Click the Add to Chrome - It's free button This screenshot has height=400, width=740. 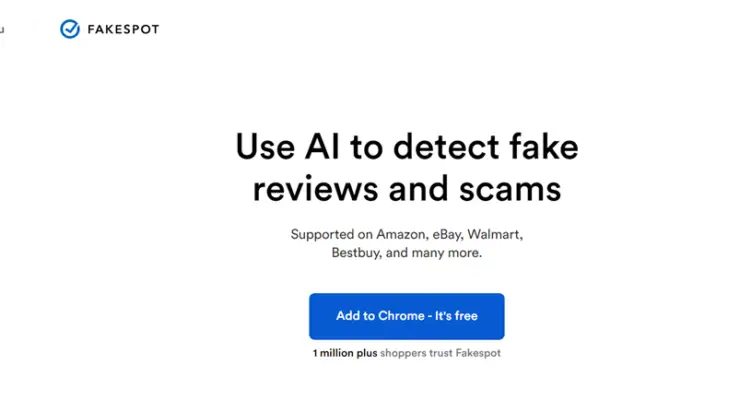407,316
